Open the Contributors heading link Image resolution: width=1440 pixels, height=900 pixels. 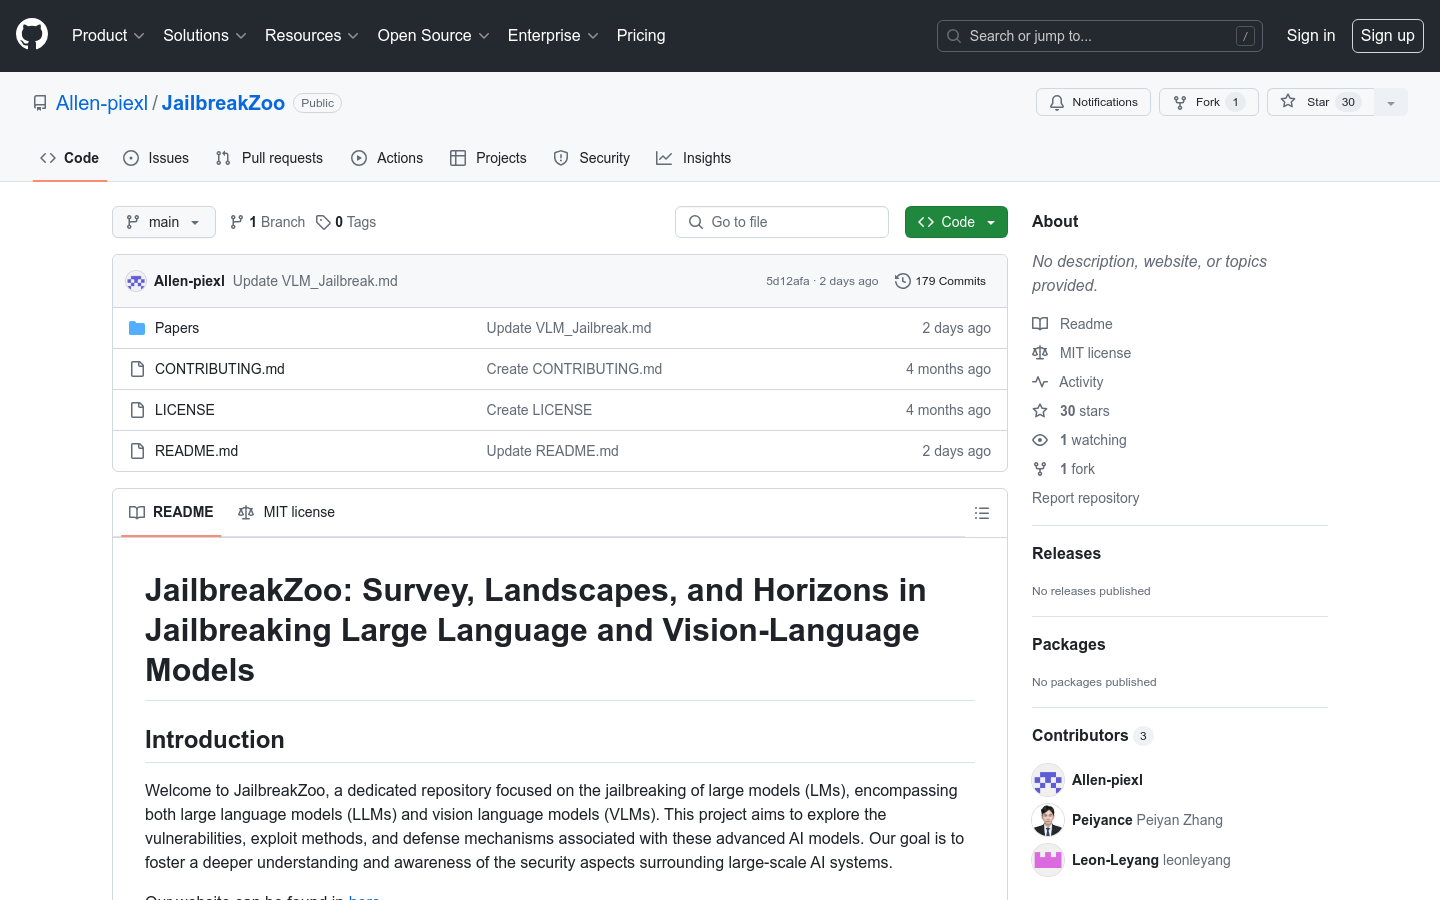[1092, 735]
